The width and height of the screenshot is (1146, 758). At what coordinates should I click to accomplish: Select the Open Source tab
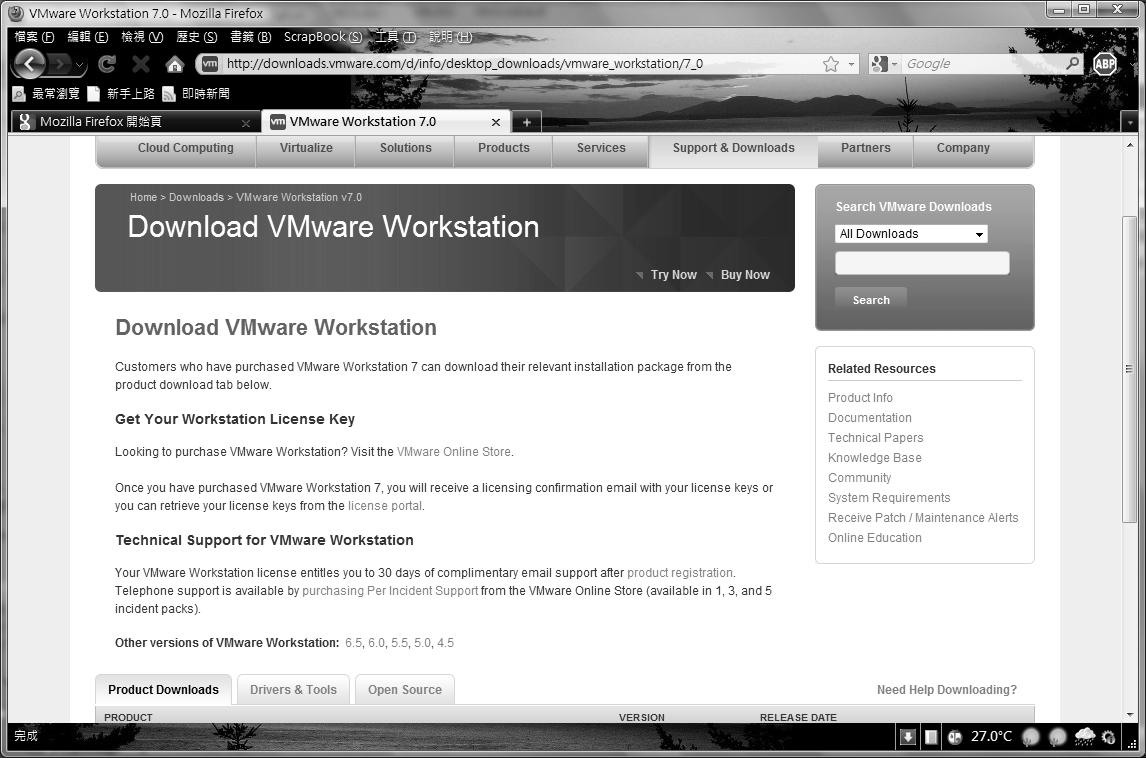pos(405,689)
